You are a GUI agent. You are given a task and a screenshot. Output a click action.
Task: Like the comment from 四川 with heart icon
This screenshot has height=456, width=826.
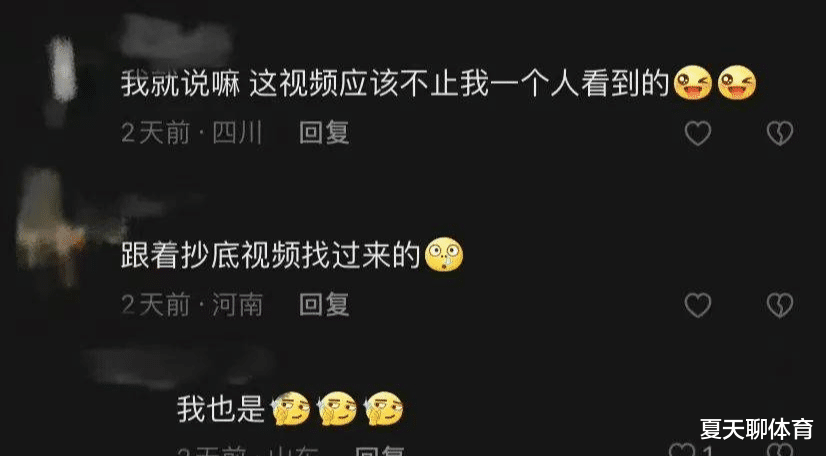[697, 133]
